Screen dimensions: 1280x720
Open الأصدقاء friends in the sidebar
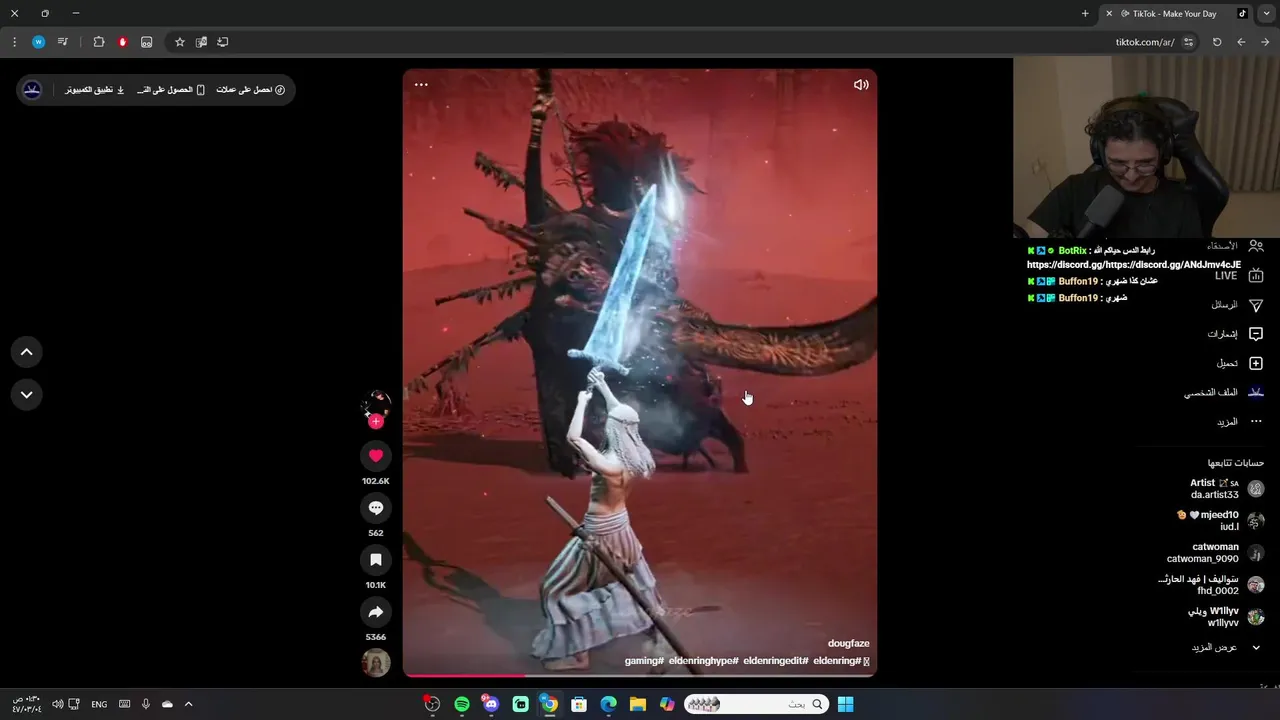point(1234,246)
